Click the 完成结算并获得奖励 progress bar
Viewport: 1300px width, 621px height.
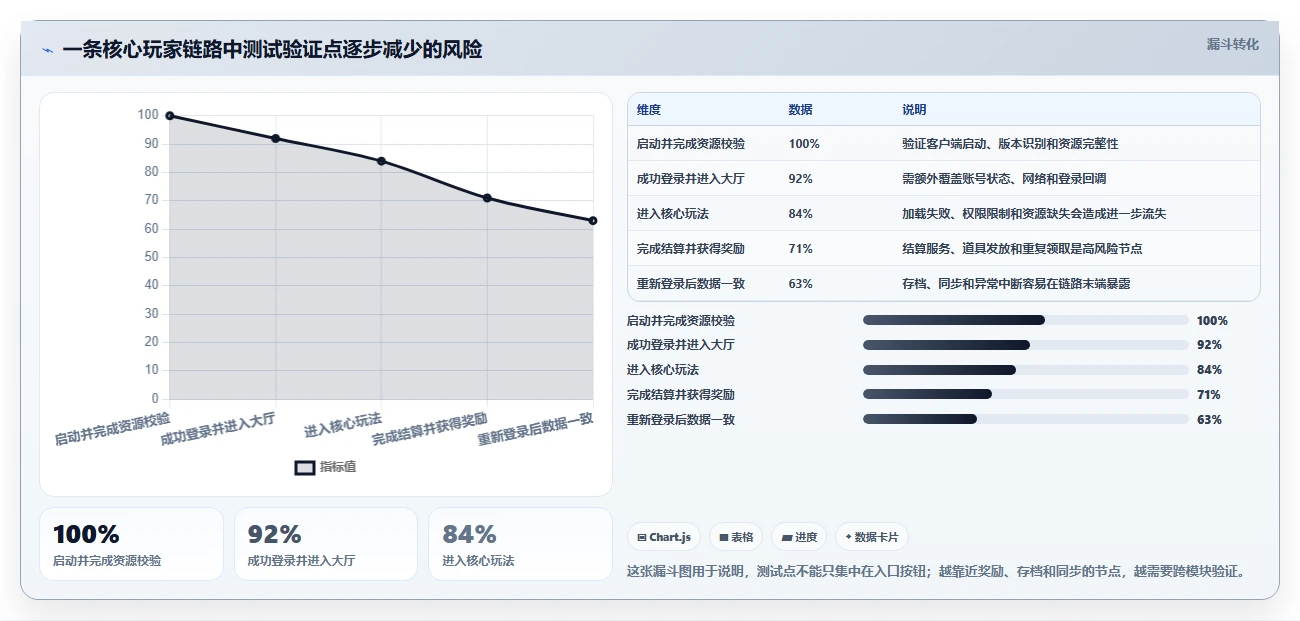pos(1025,395)
